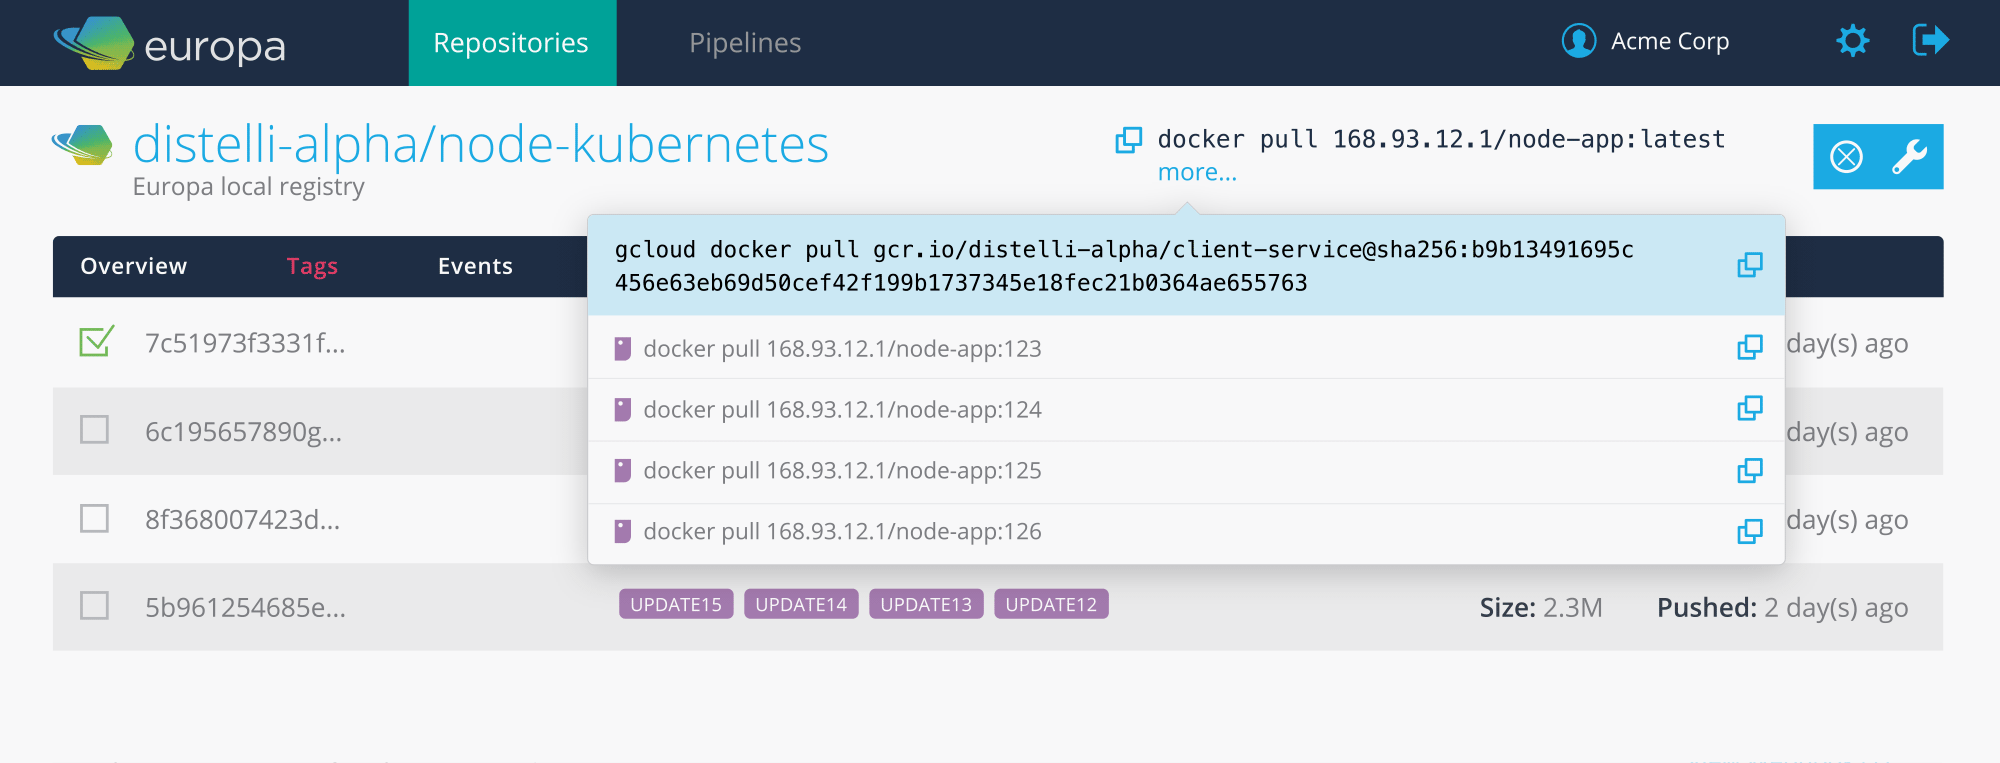2000x763 pixels.
Task: Select the docker pull node-app:124 entry
Action: [x=842, y=410]
